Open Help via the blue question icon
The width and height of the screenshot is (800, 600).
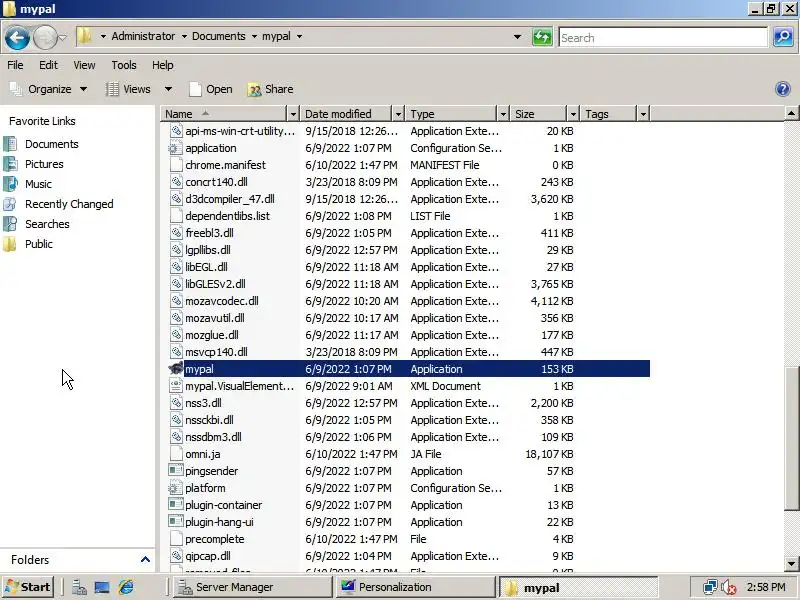(782, 89)
